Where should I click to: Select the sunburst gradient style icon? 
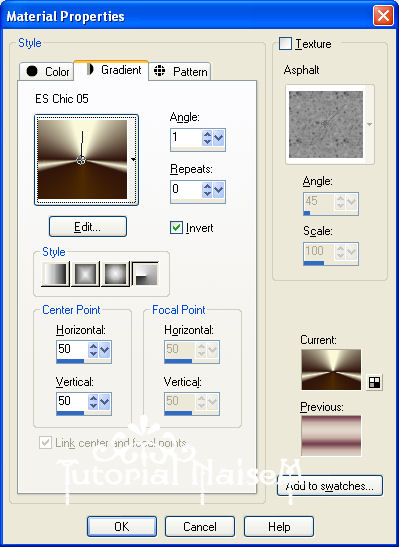[115, 274]
